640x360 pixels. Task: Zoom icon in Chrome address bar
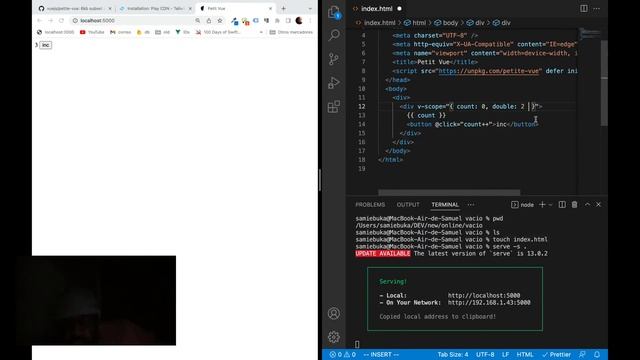pos(198,20)
